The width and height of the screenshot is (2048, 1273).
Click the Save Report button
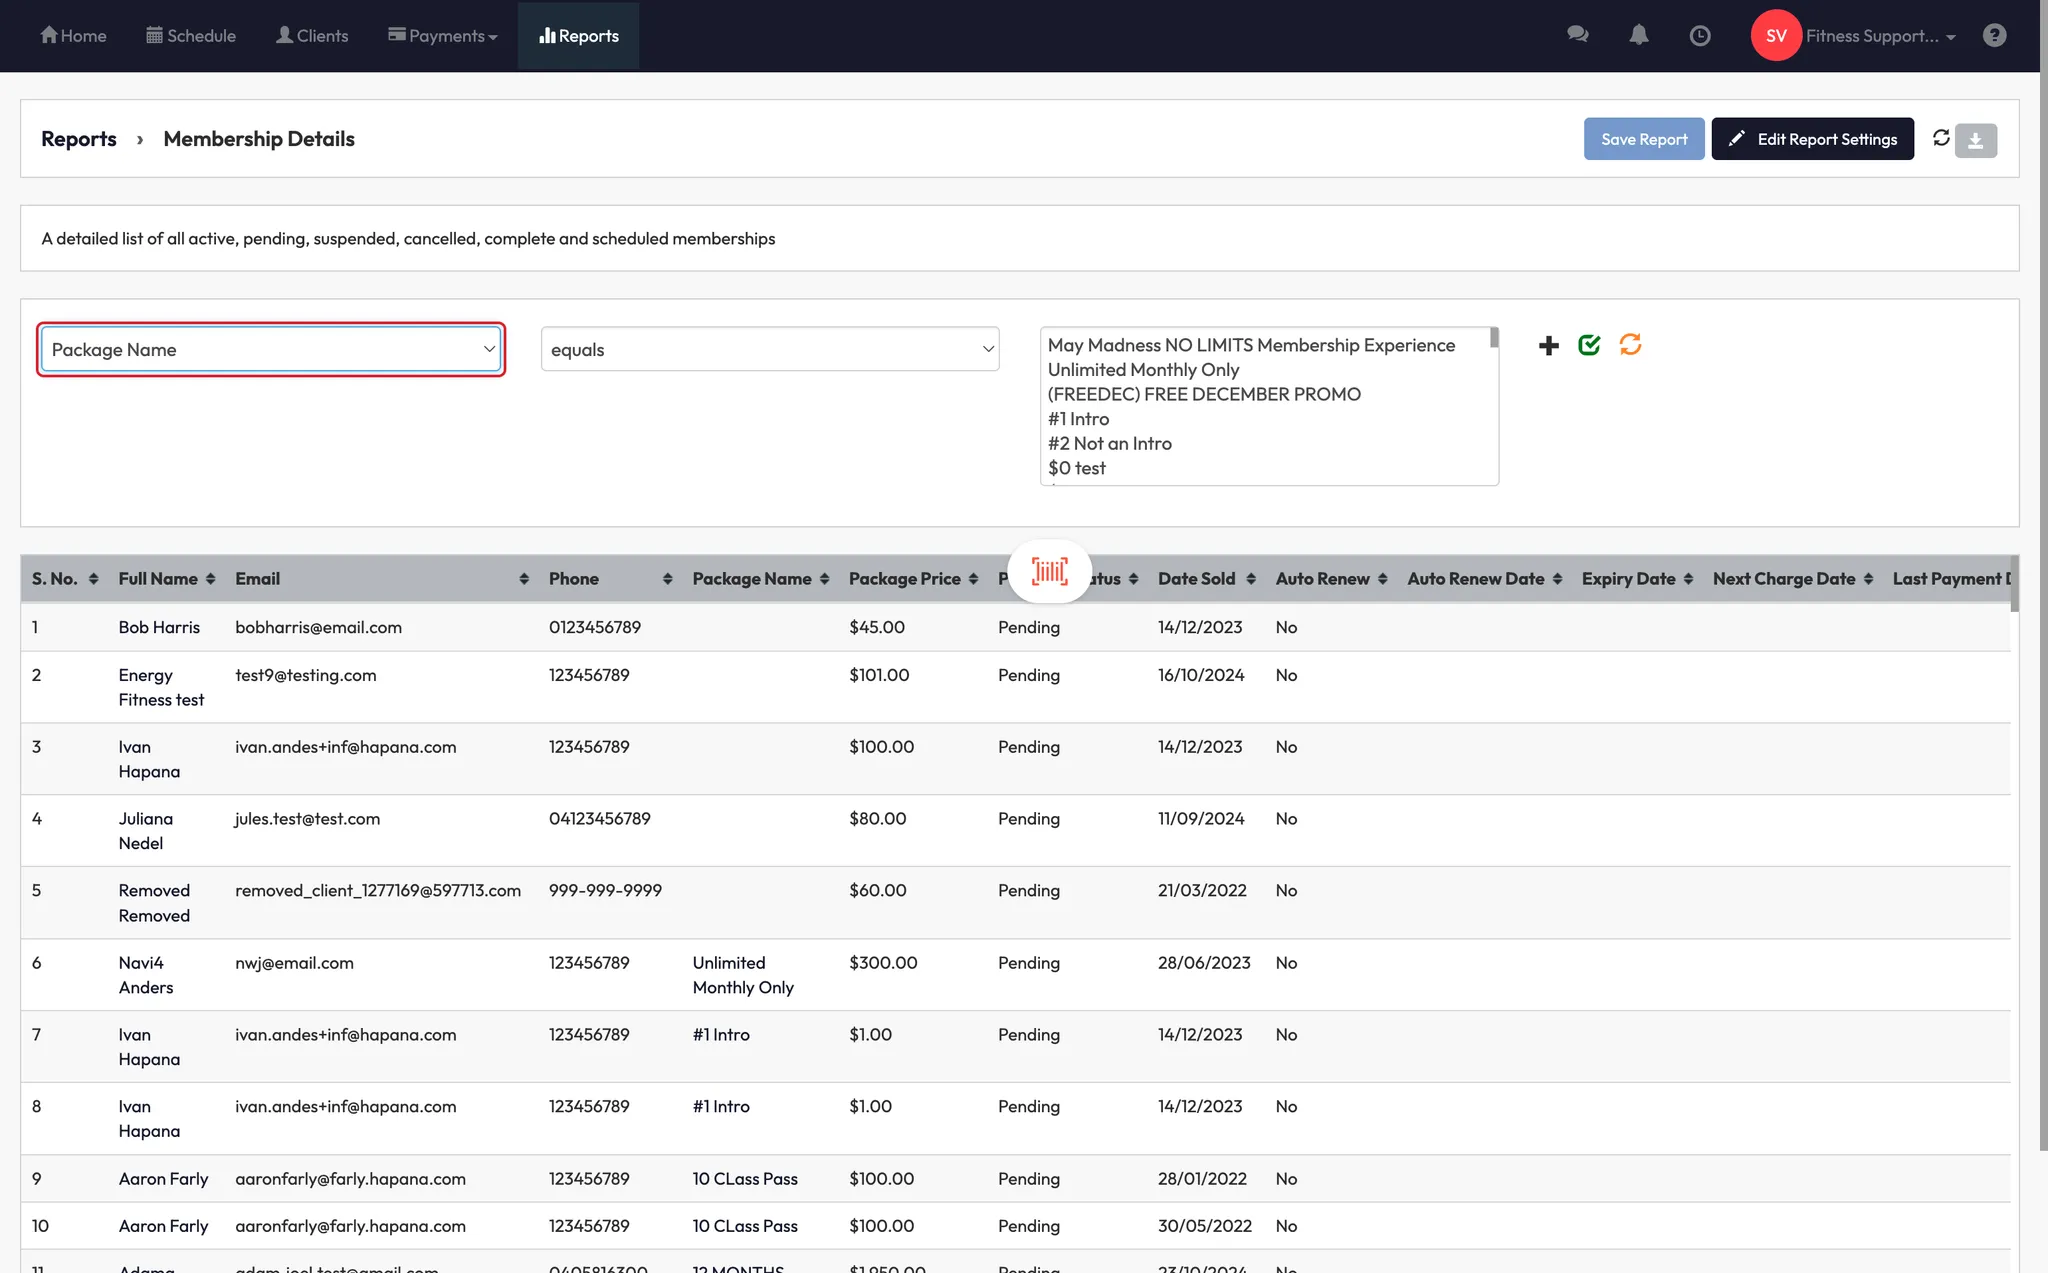click(x=1643, y=140)
